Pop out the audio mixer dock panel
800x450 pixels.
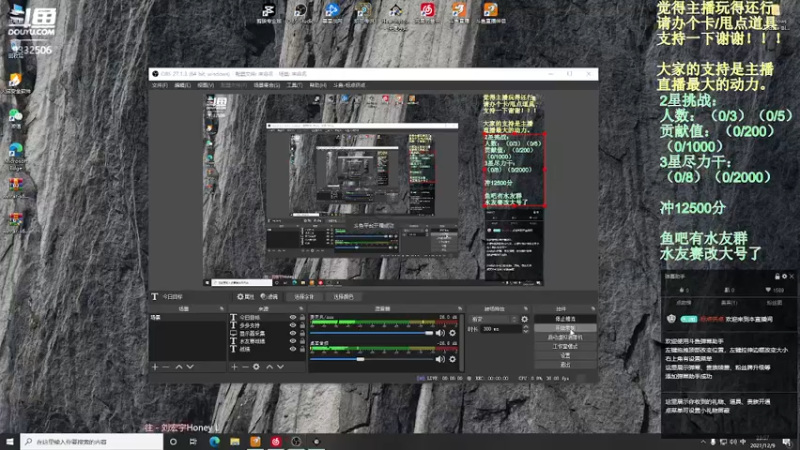point(460,309)
